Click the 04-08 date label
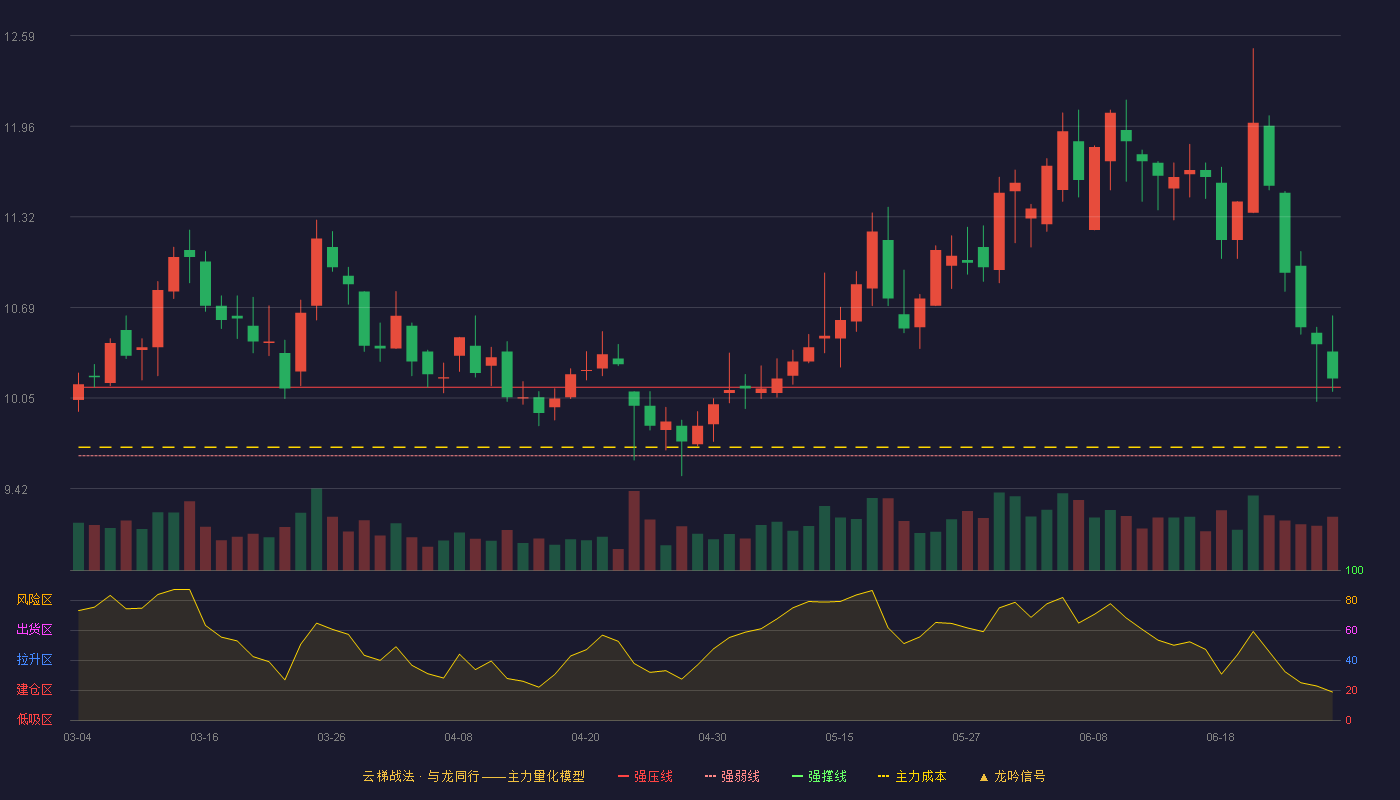This screenshot has width=1400, height=800. pyautogui.click(x=458, y=737)
